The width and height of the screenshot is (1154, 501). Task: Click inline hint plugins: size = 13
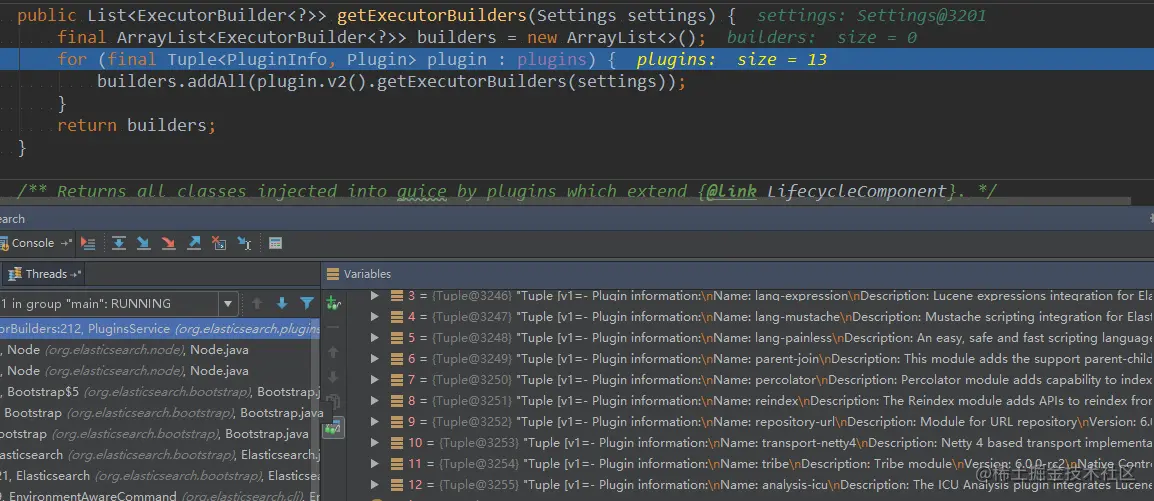tap(732, 60)
